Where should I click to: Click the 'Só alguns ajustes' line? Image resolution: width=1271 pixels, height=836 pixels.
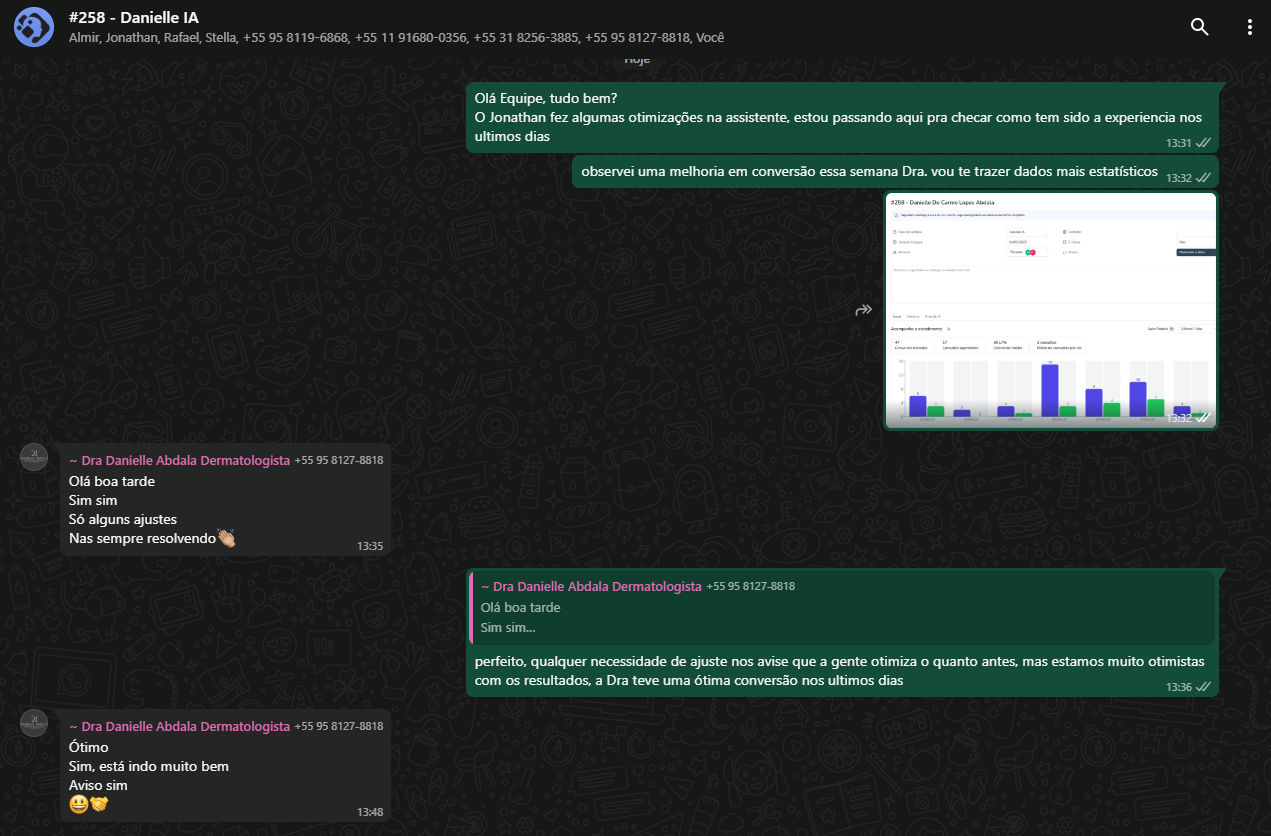122,519
